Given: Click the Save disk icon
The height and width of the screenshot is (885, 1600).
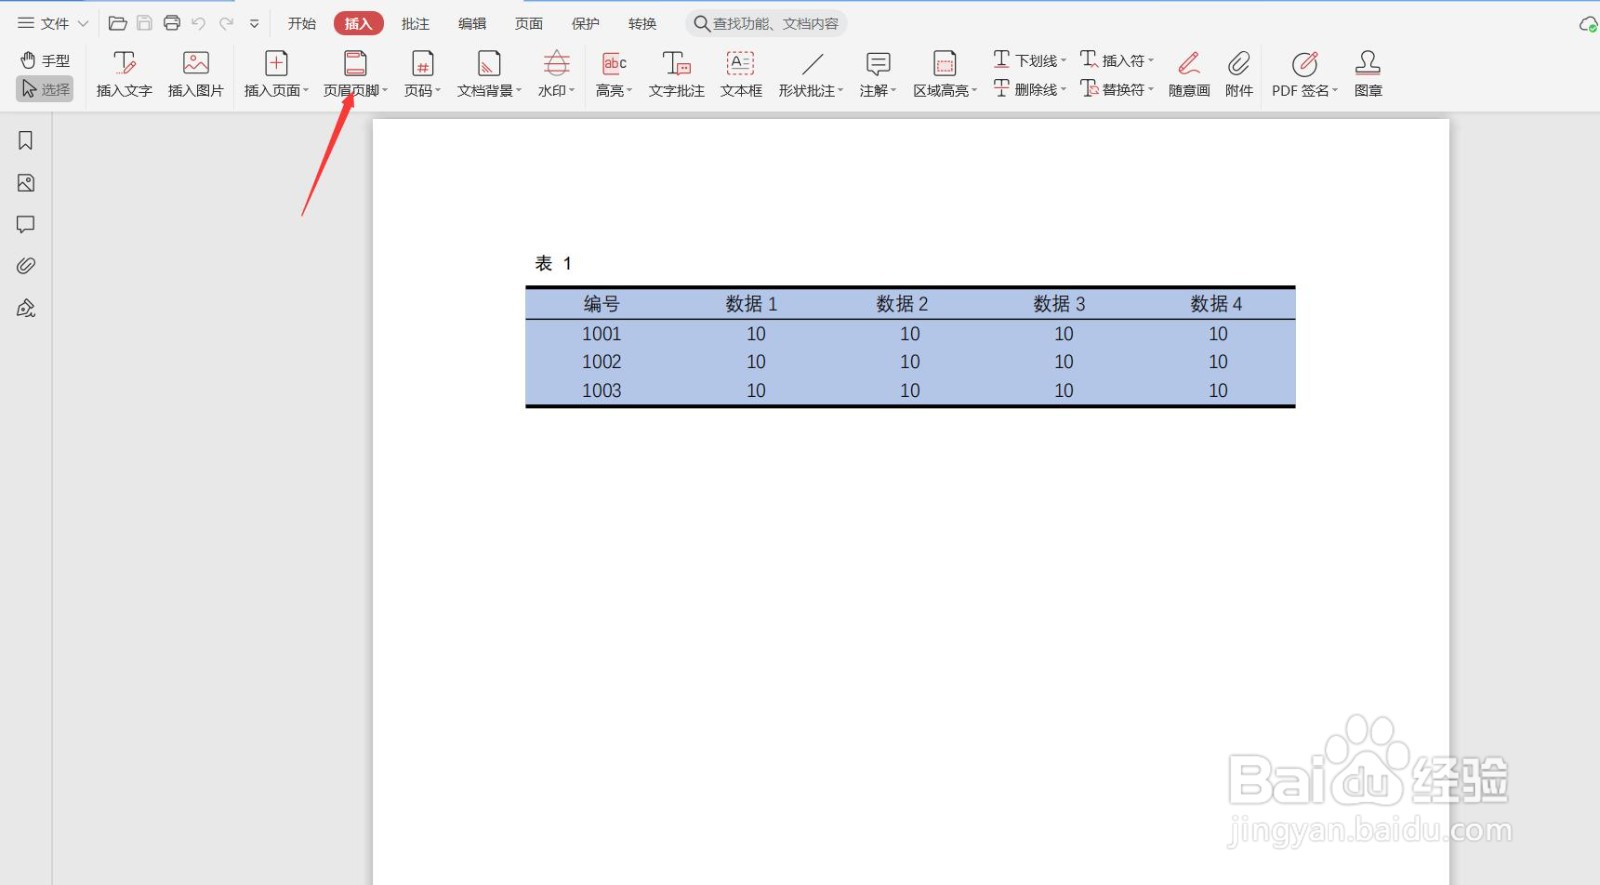Looking at the screenshot, I should point(144,23).
